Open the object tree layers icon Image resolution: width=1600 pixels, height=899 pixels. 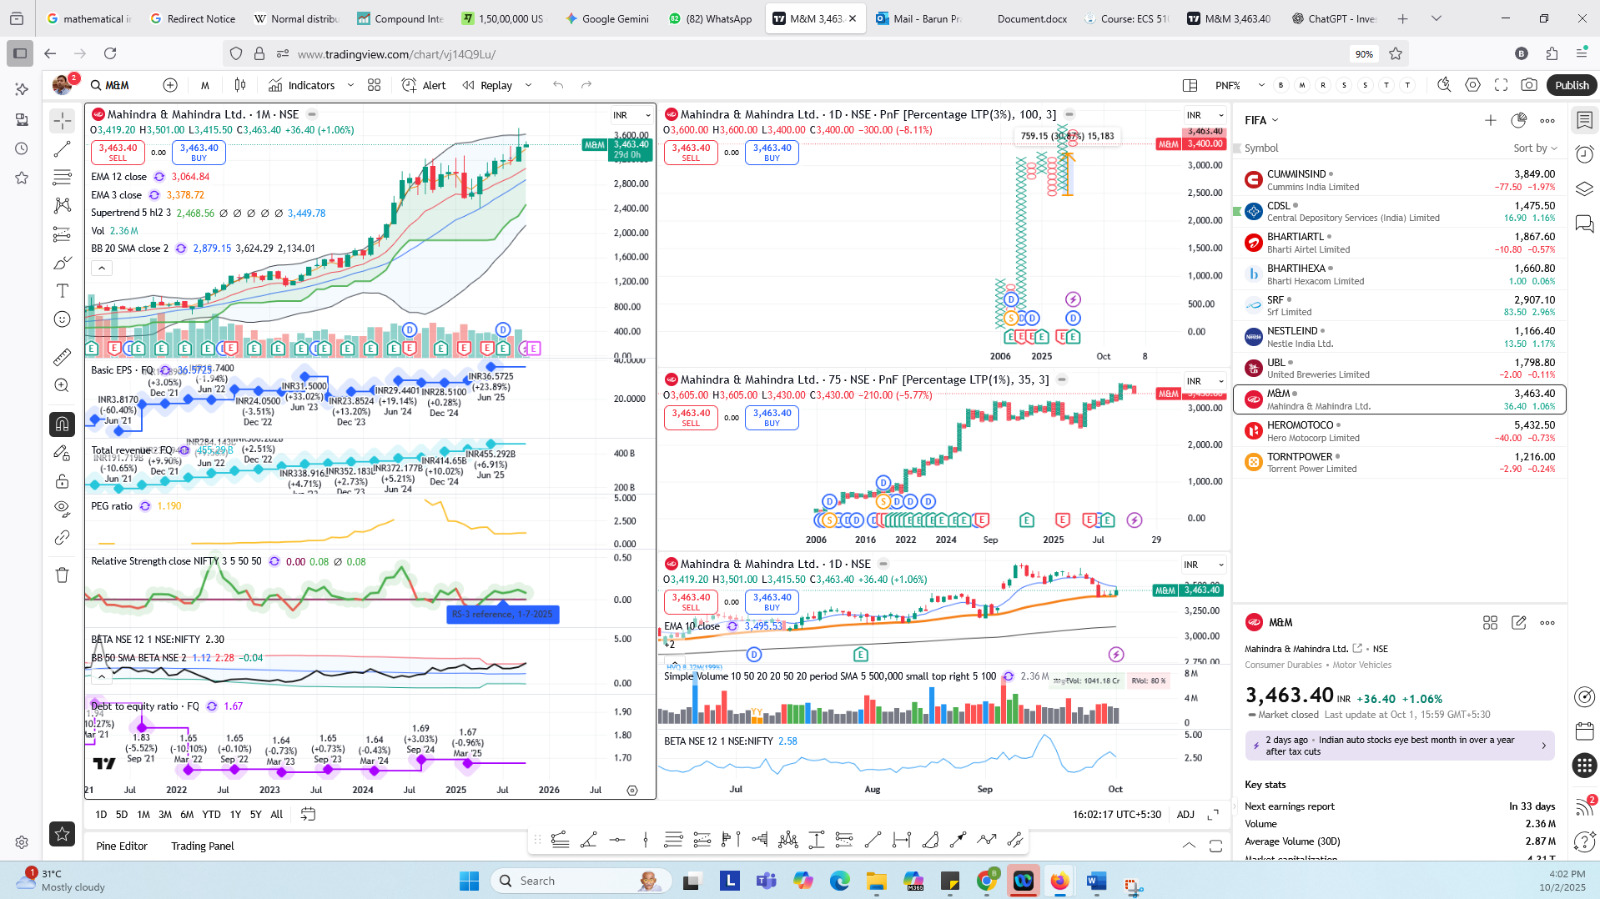[x=1584, y=188]
